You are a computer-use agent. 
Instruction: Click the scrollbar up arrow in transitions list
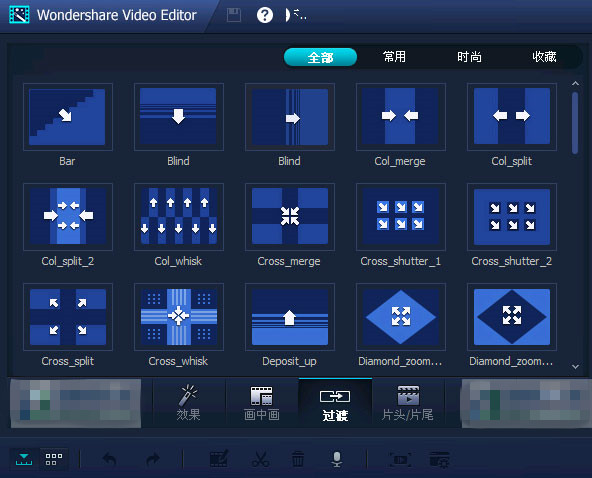(x=575, y=83)
